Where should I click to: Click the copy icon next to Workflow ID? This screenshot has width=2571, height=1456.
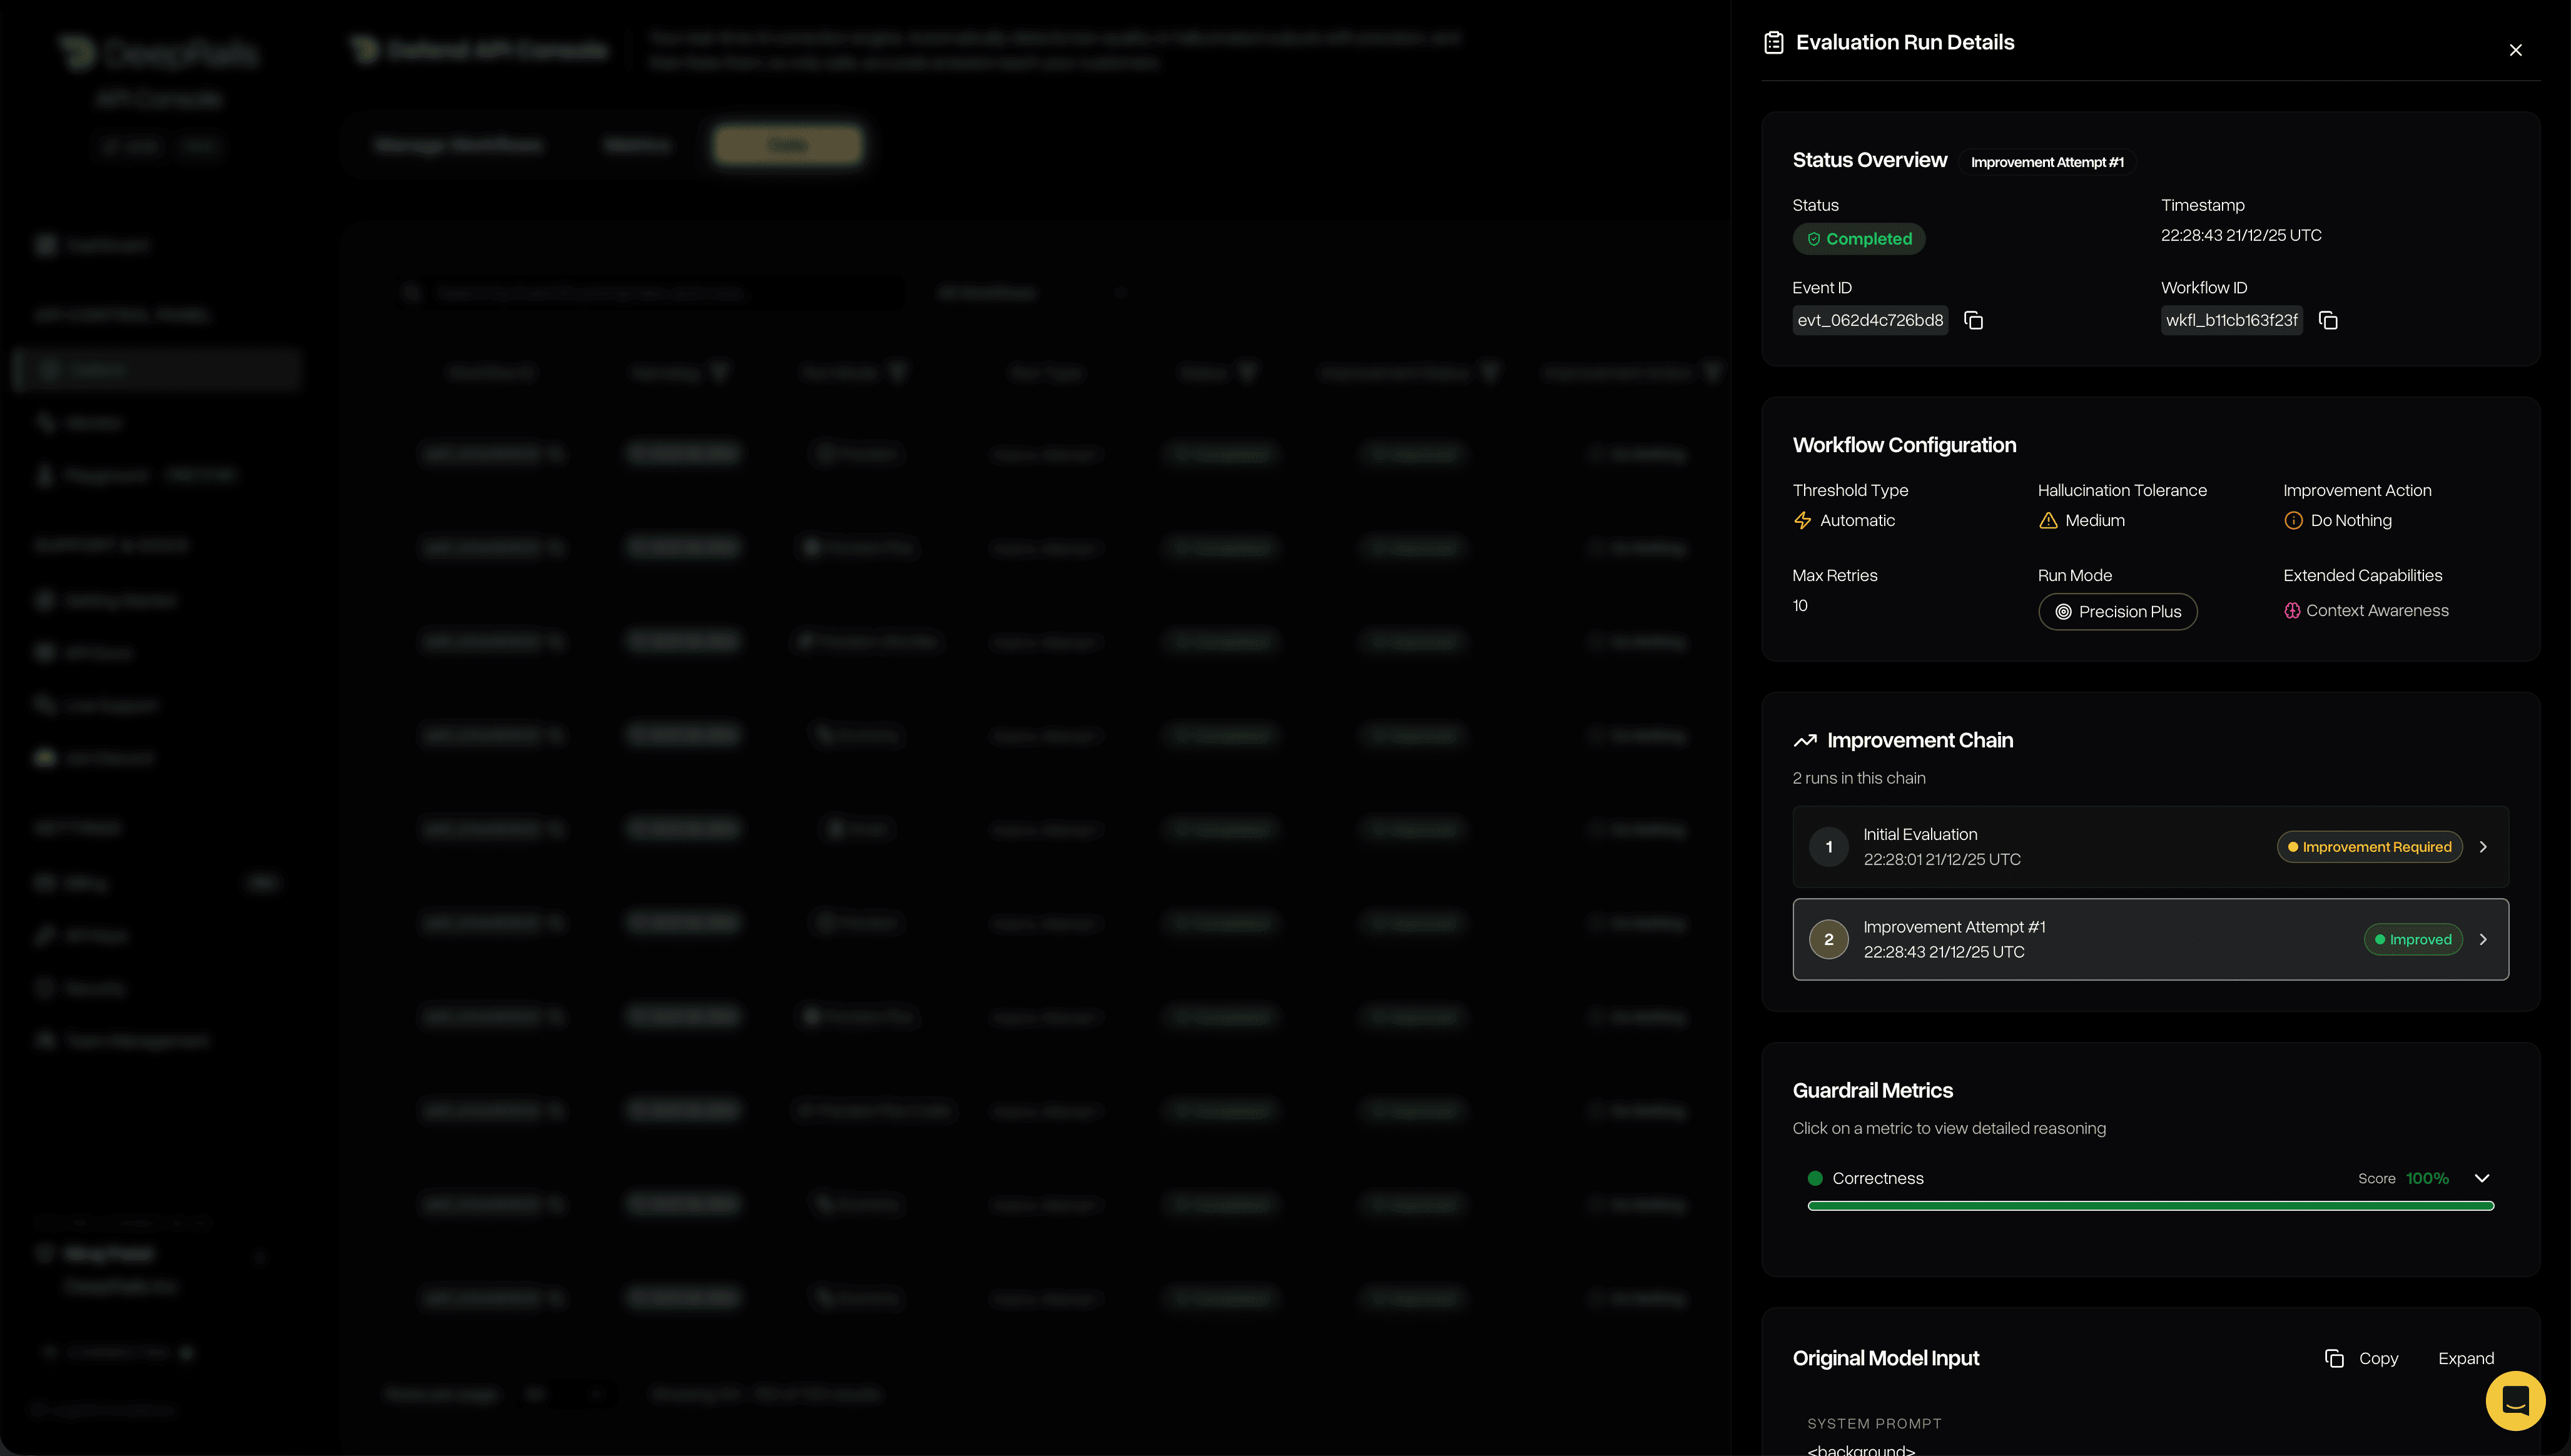point(2330,320)
